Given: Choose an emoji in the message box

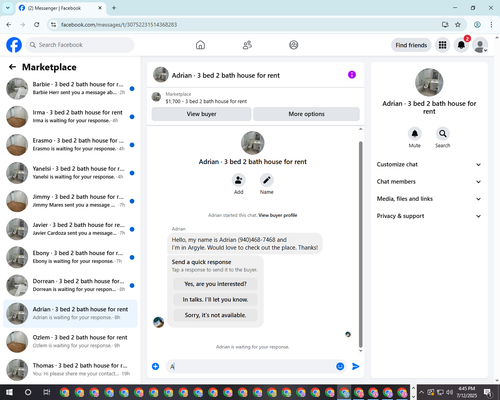Looking at the screenshot, I should click(x=340, y=366).
